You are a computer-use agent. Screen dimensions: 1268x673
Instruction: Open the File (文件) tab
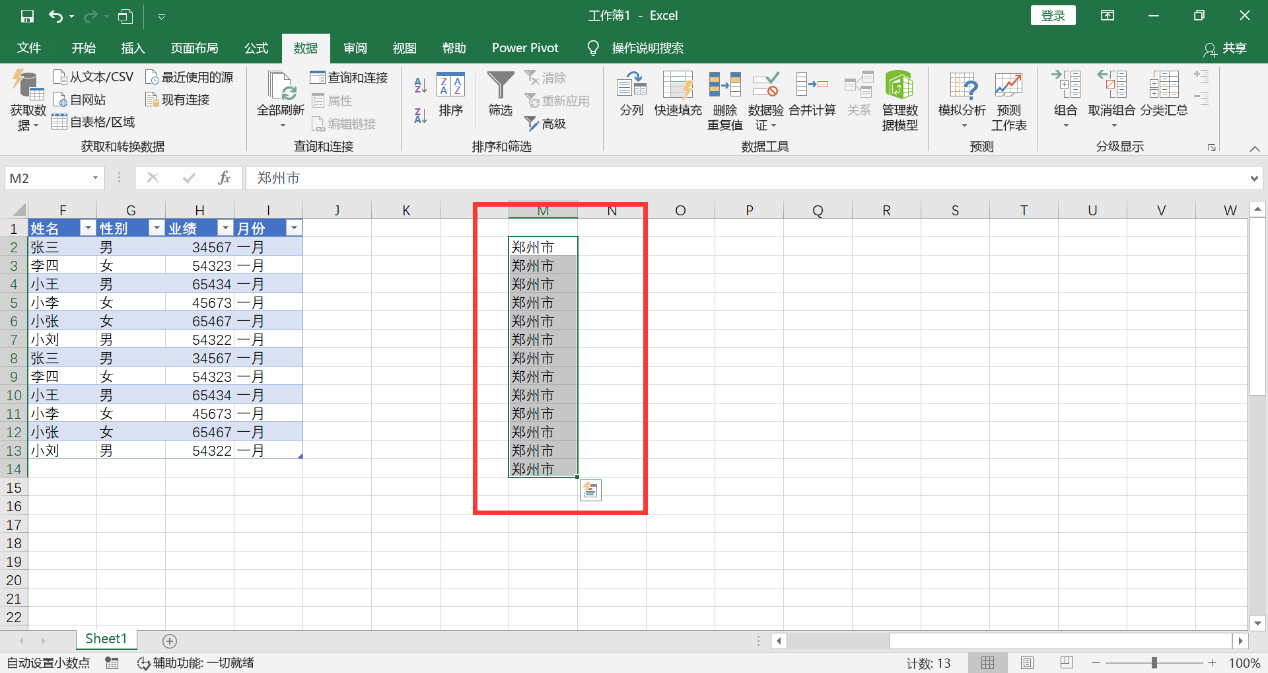tap(29, 48)
